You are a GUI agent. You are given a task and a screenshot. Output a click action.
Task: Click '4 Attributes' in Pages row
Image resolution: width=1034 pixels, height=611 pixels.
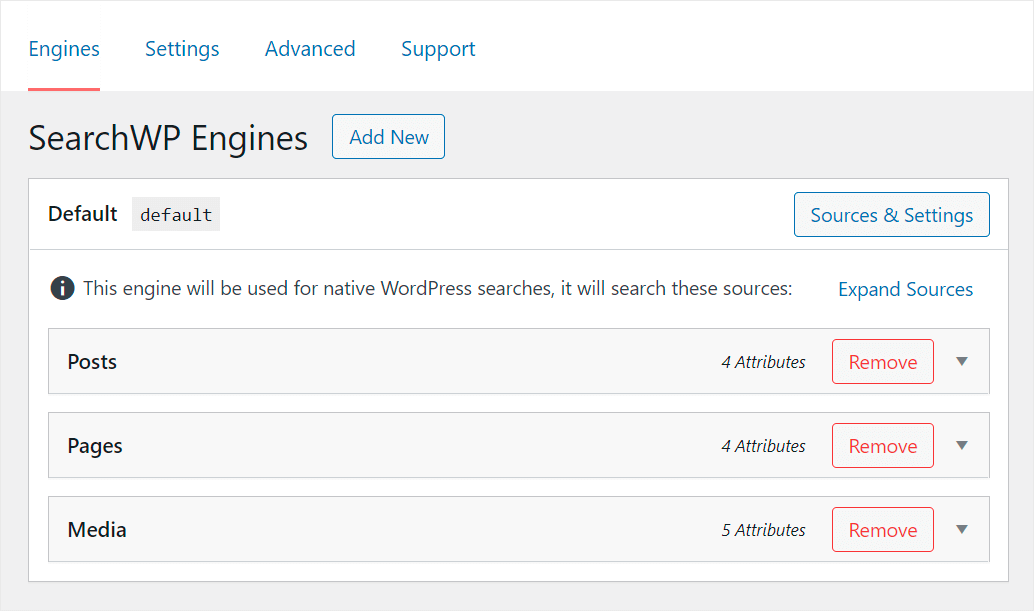tap(763, 446)
